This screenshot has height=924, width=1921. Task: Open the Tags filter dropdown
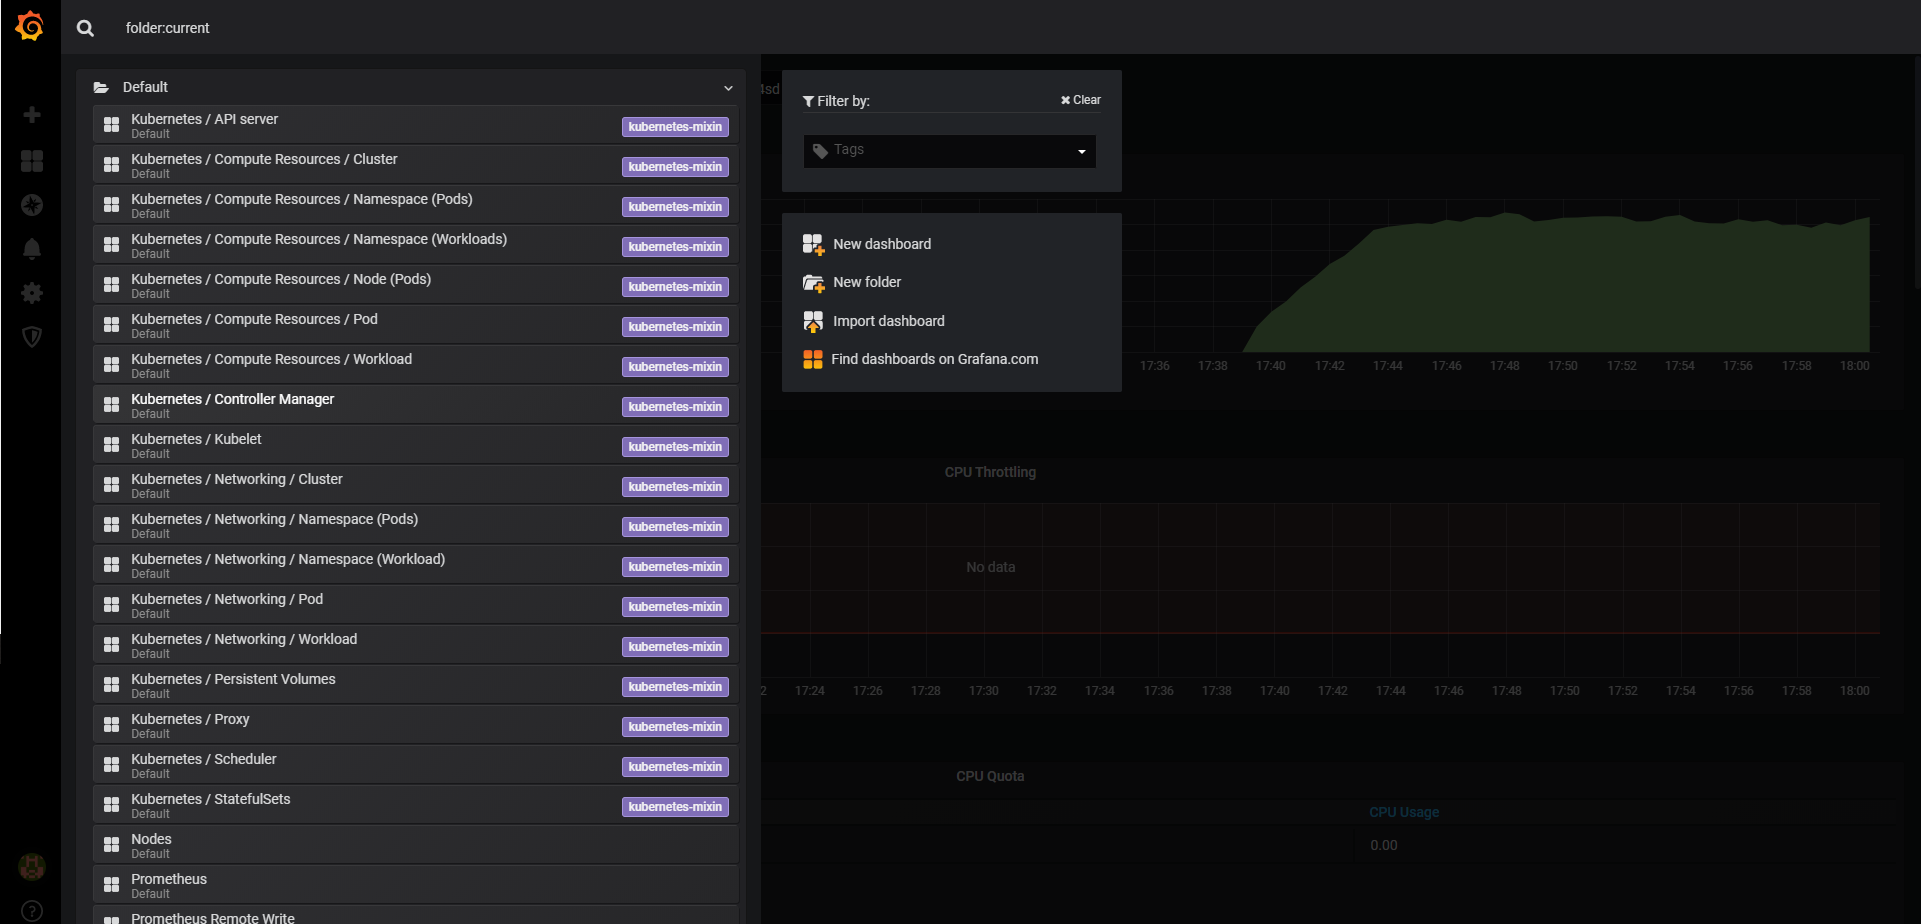point(950,151)
